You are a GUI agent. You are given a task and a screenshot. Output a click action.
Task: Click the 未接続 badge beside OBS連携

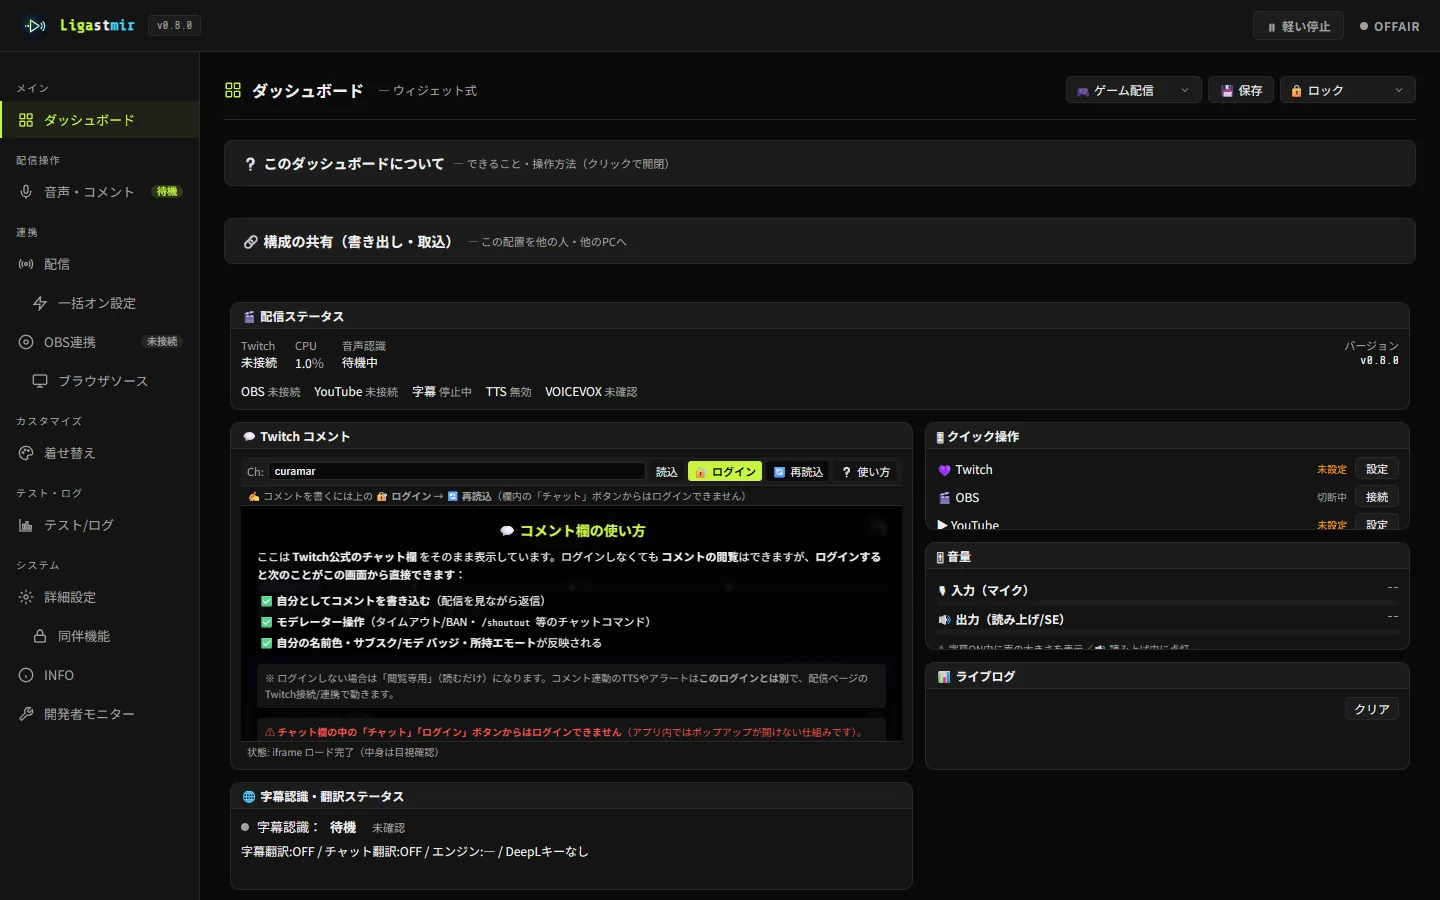162,342
